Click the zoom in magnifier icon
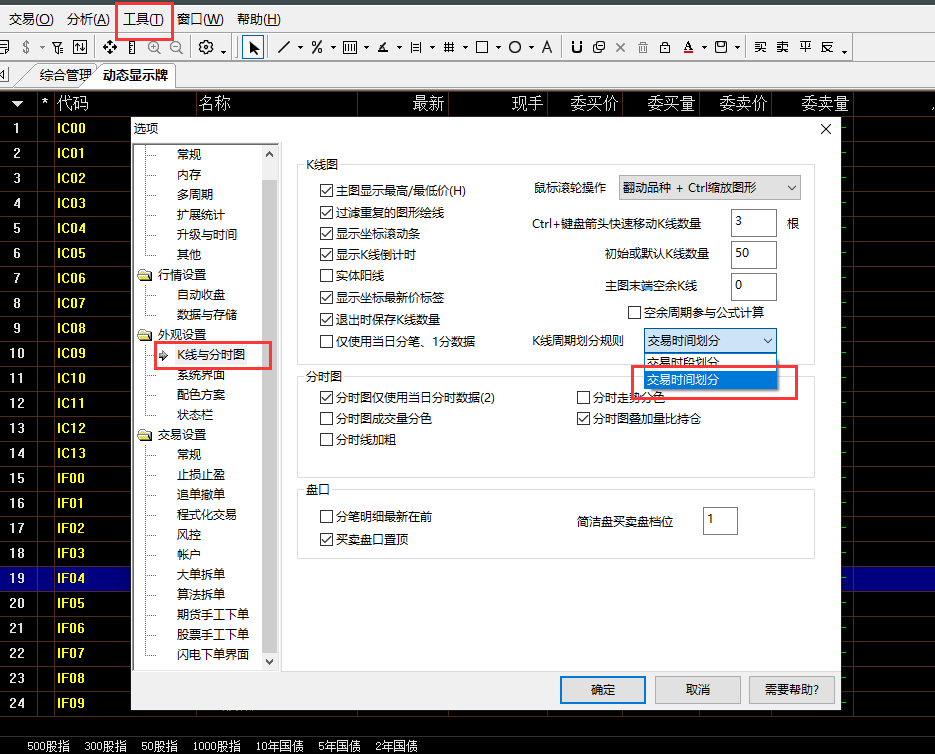Screen dimensions: 935x754 [154, 48]
